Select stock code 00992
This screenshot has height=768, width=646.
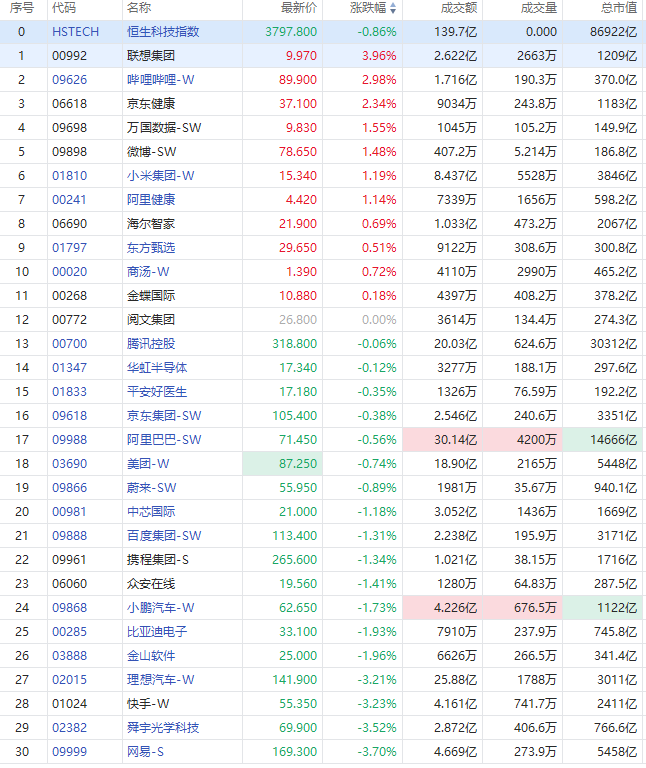(x=70, y=56)
